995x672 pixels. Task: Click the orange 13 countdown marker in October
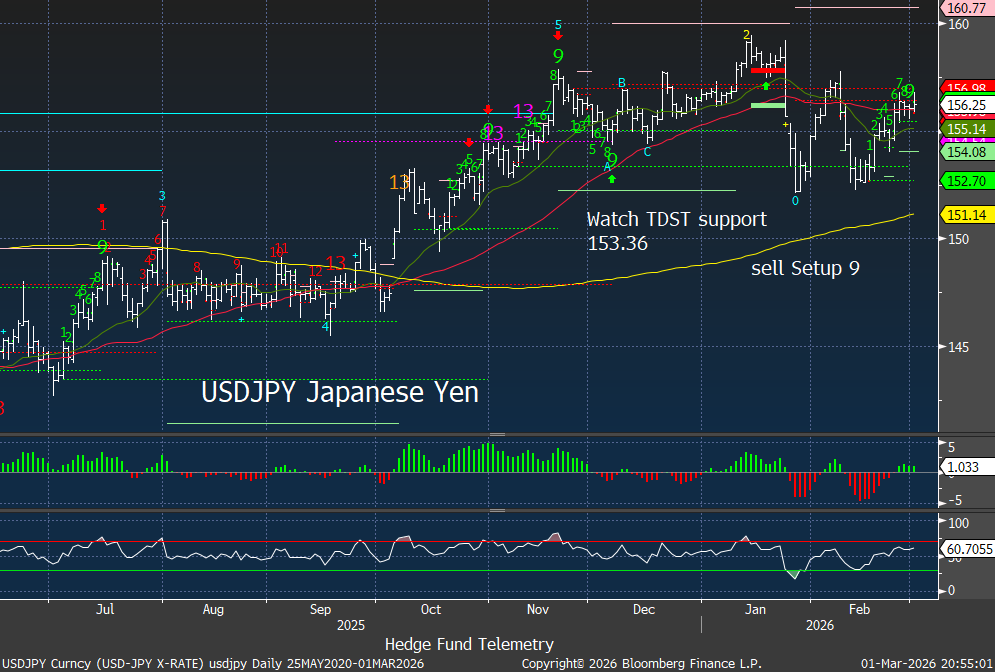[x=399, y=182]
